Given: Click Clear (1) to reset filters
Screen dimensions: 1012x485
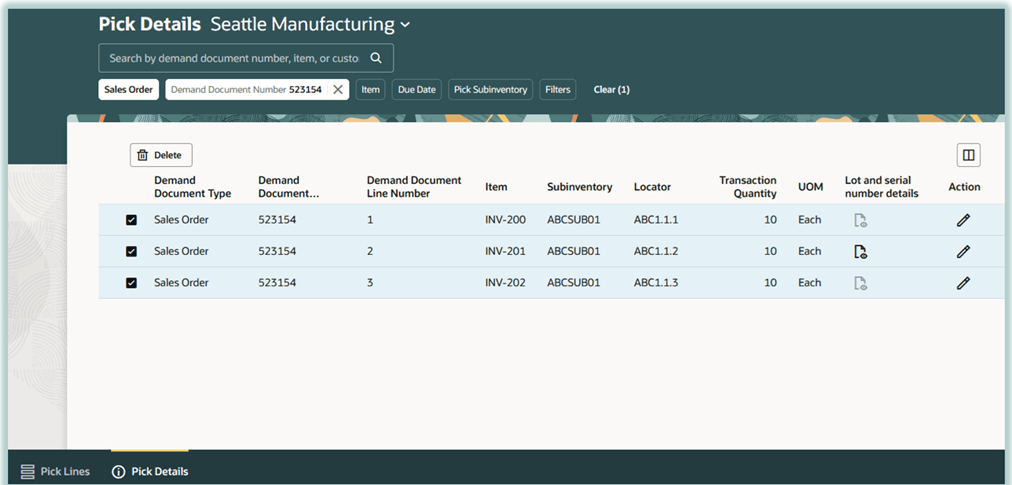Looking at the screenshot, I should point(611,90).
